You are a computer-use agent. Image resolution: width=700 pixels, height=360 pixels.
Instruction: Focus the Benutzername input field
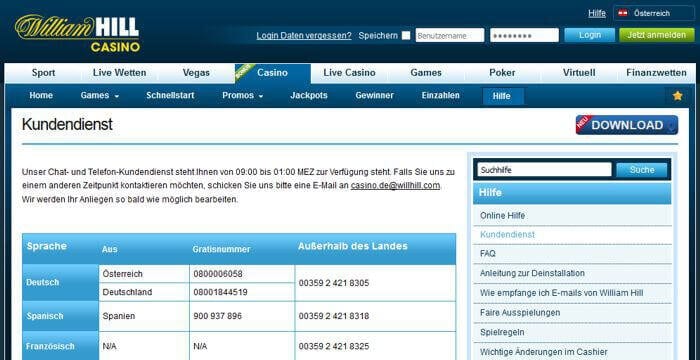[450, 35]
